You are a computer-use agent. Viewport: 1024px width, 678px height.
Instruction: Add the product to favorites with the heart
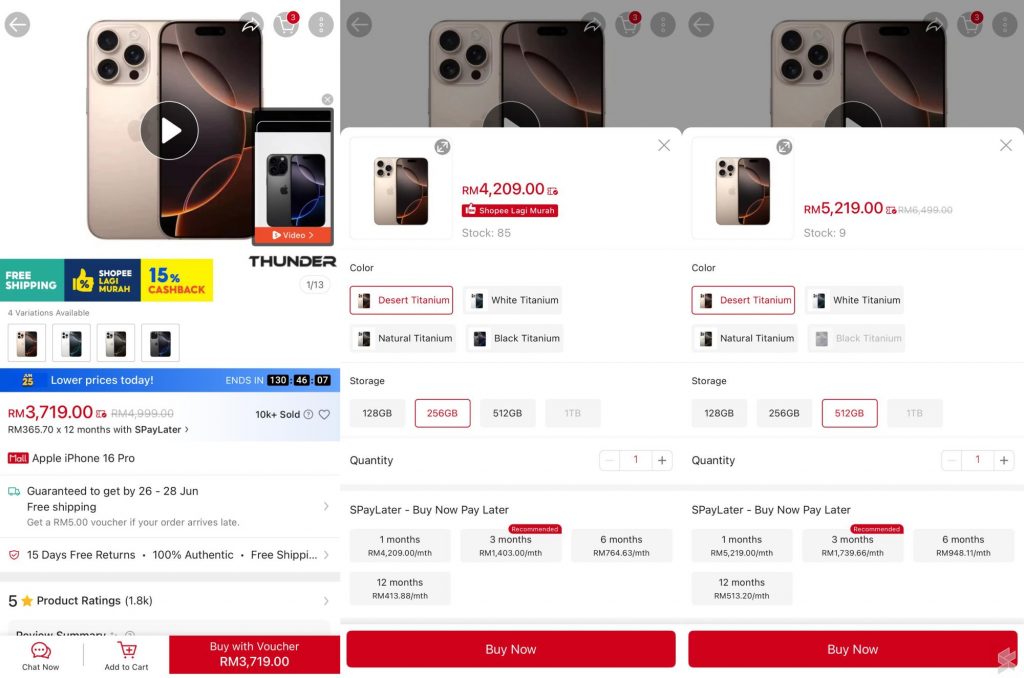point(324,414)
